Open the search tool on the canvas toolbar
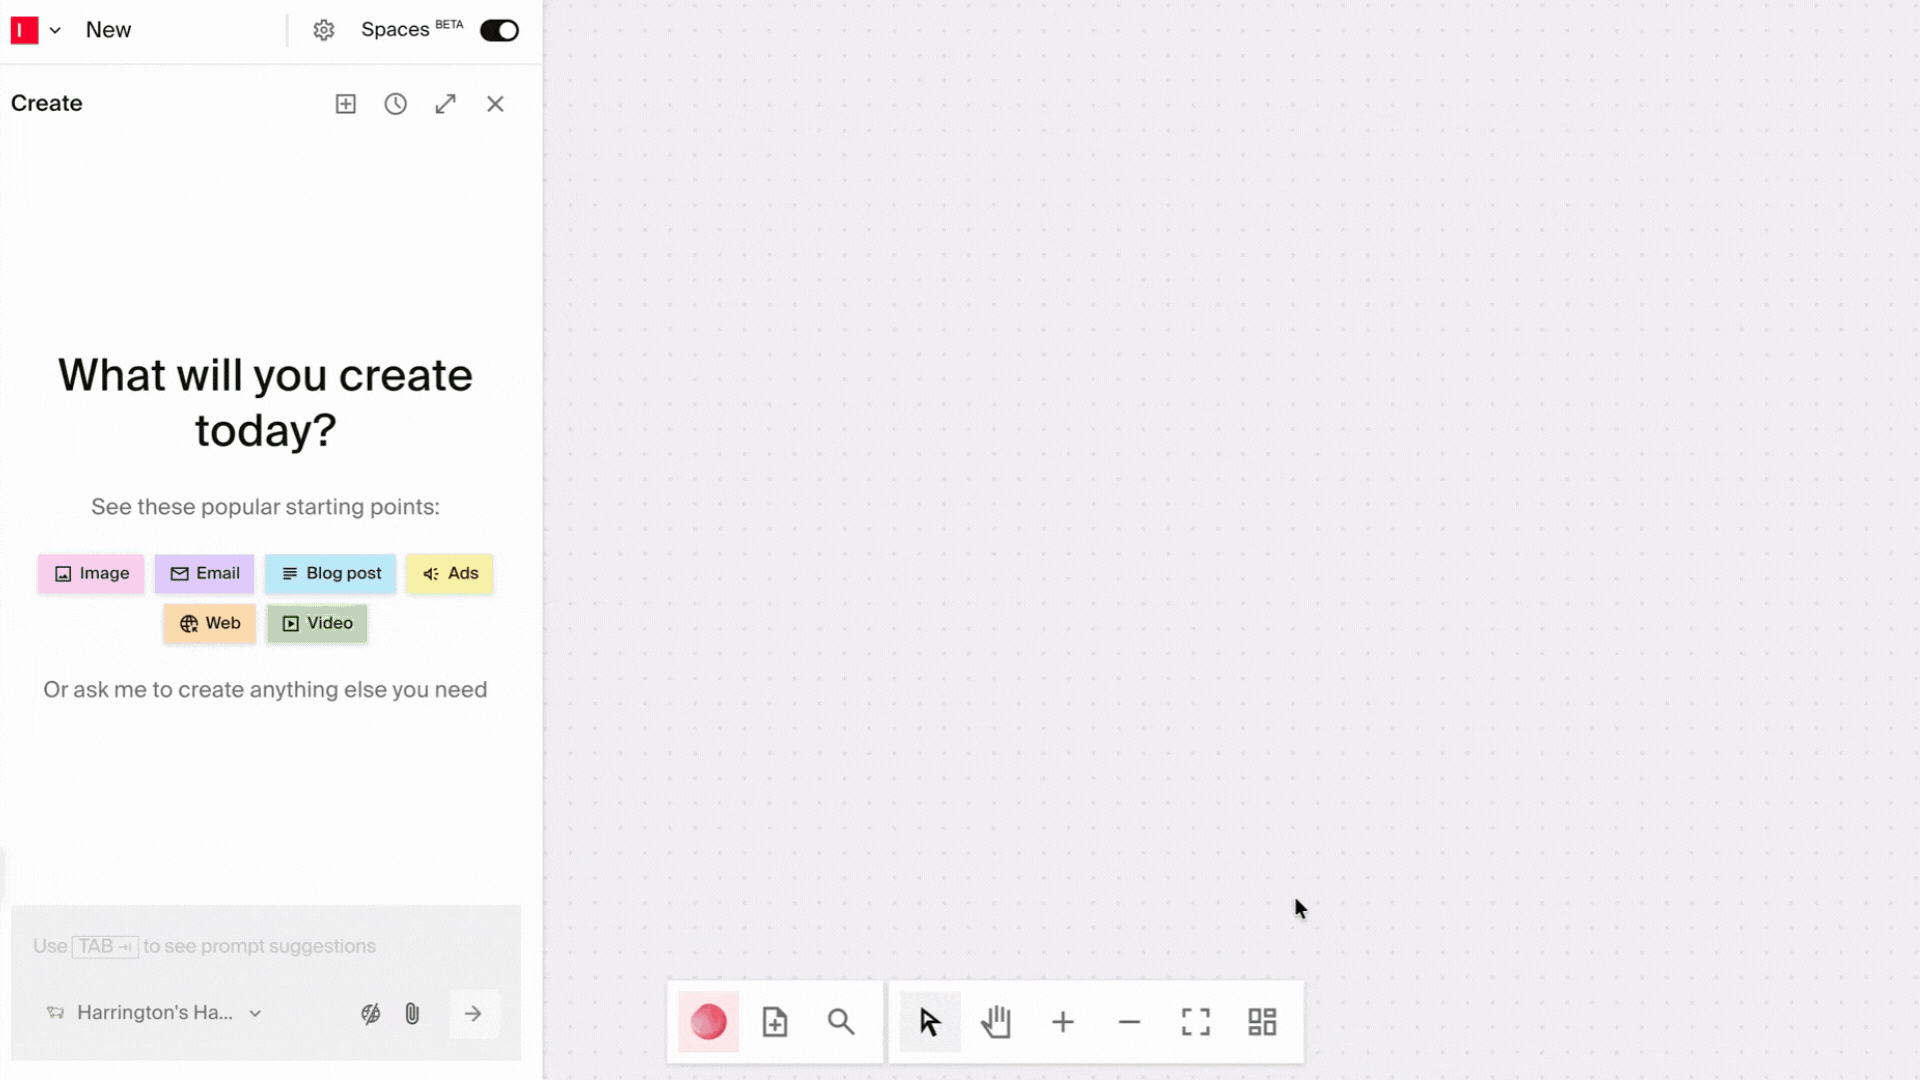 [x=840, y=1022]
